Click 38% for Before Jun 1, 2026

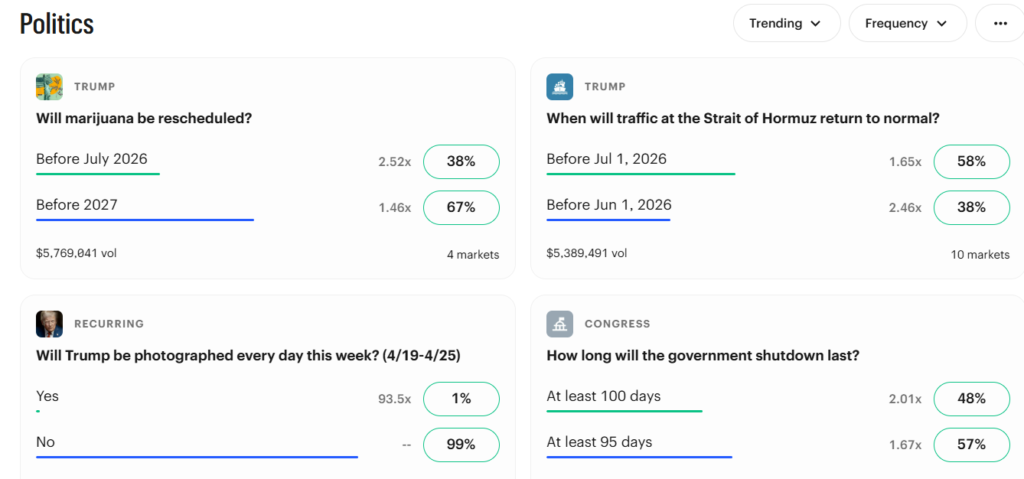click(971, 207)
